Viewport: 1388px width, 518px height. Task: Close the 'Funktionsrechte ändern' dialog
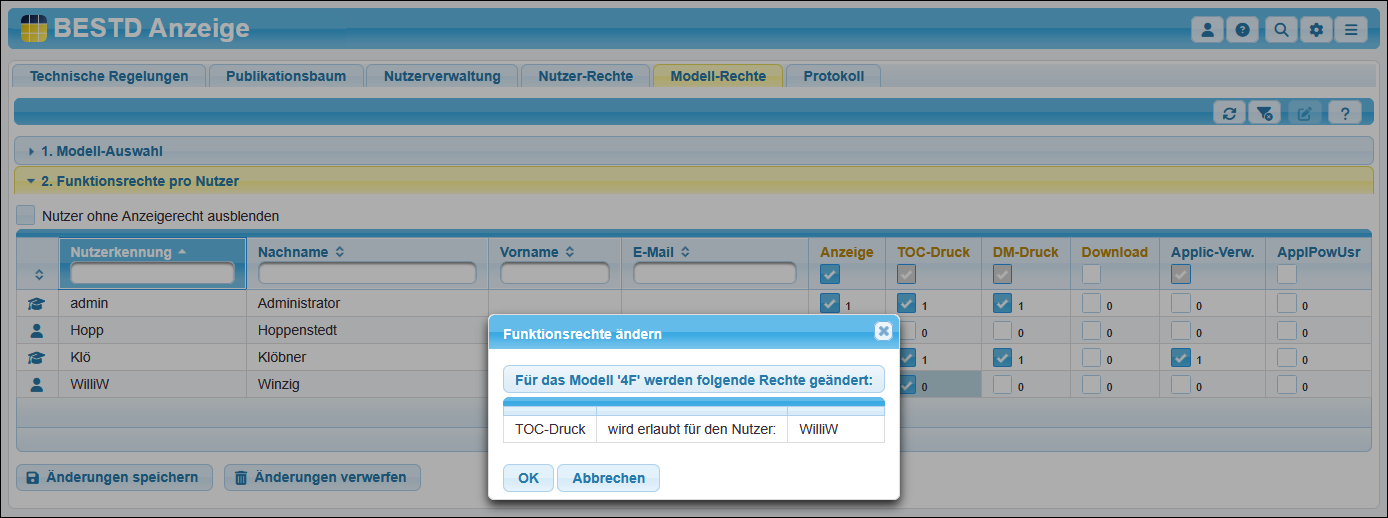[882, 331]
